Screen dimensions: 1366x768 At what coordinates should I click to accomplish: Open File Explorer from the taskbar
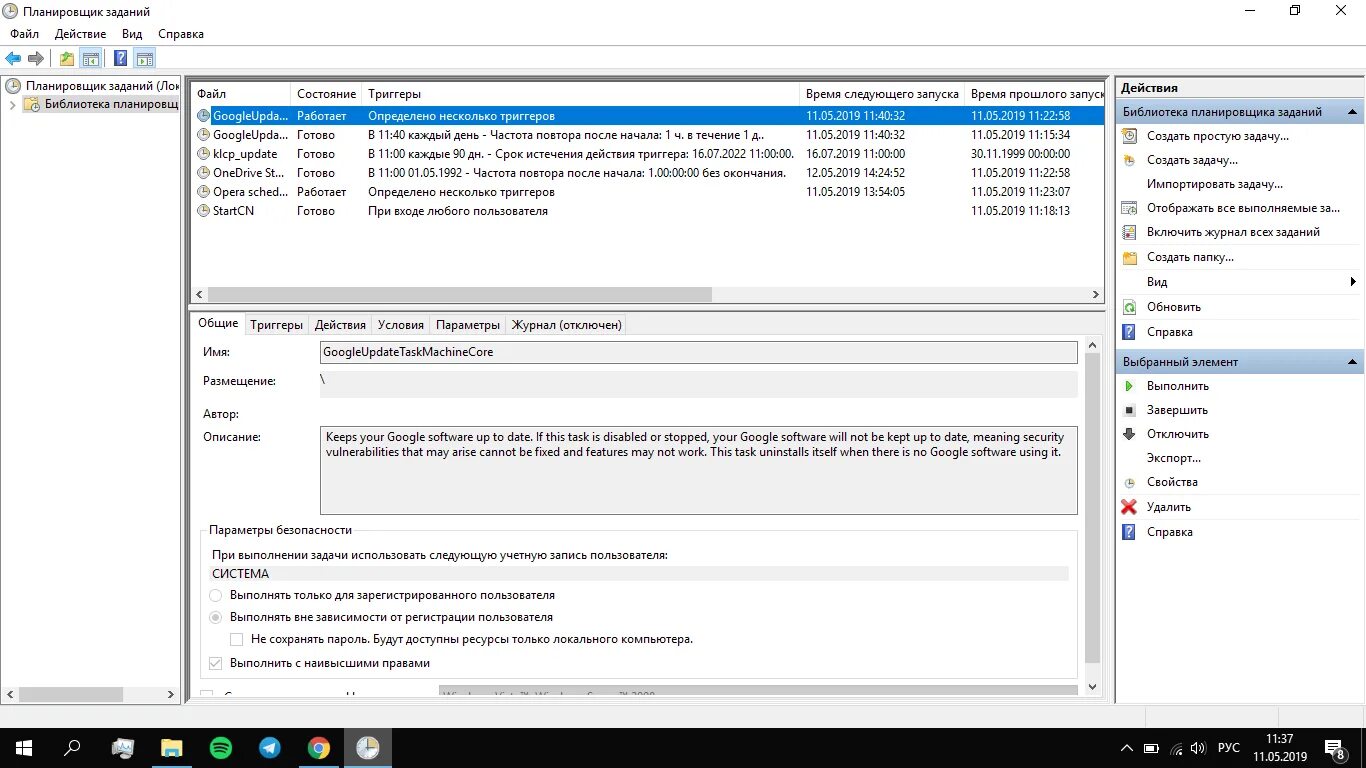coord(172,748)
